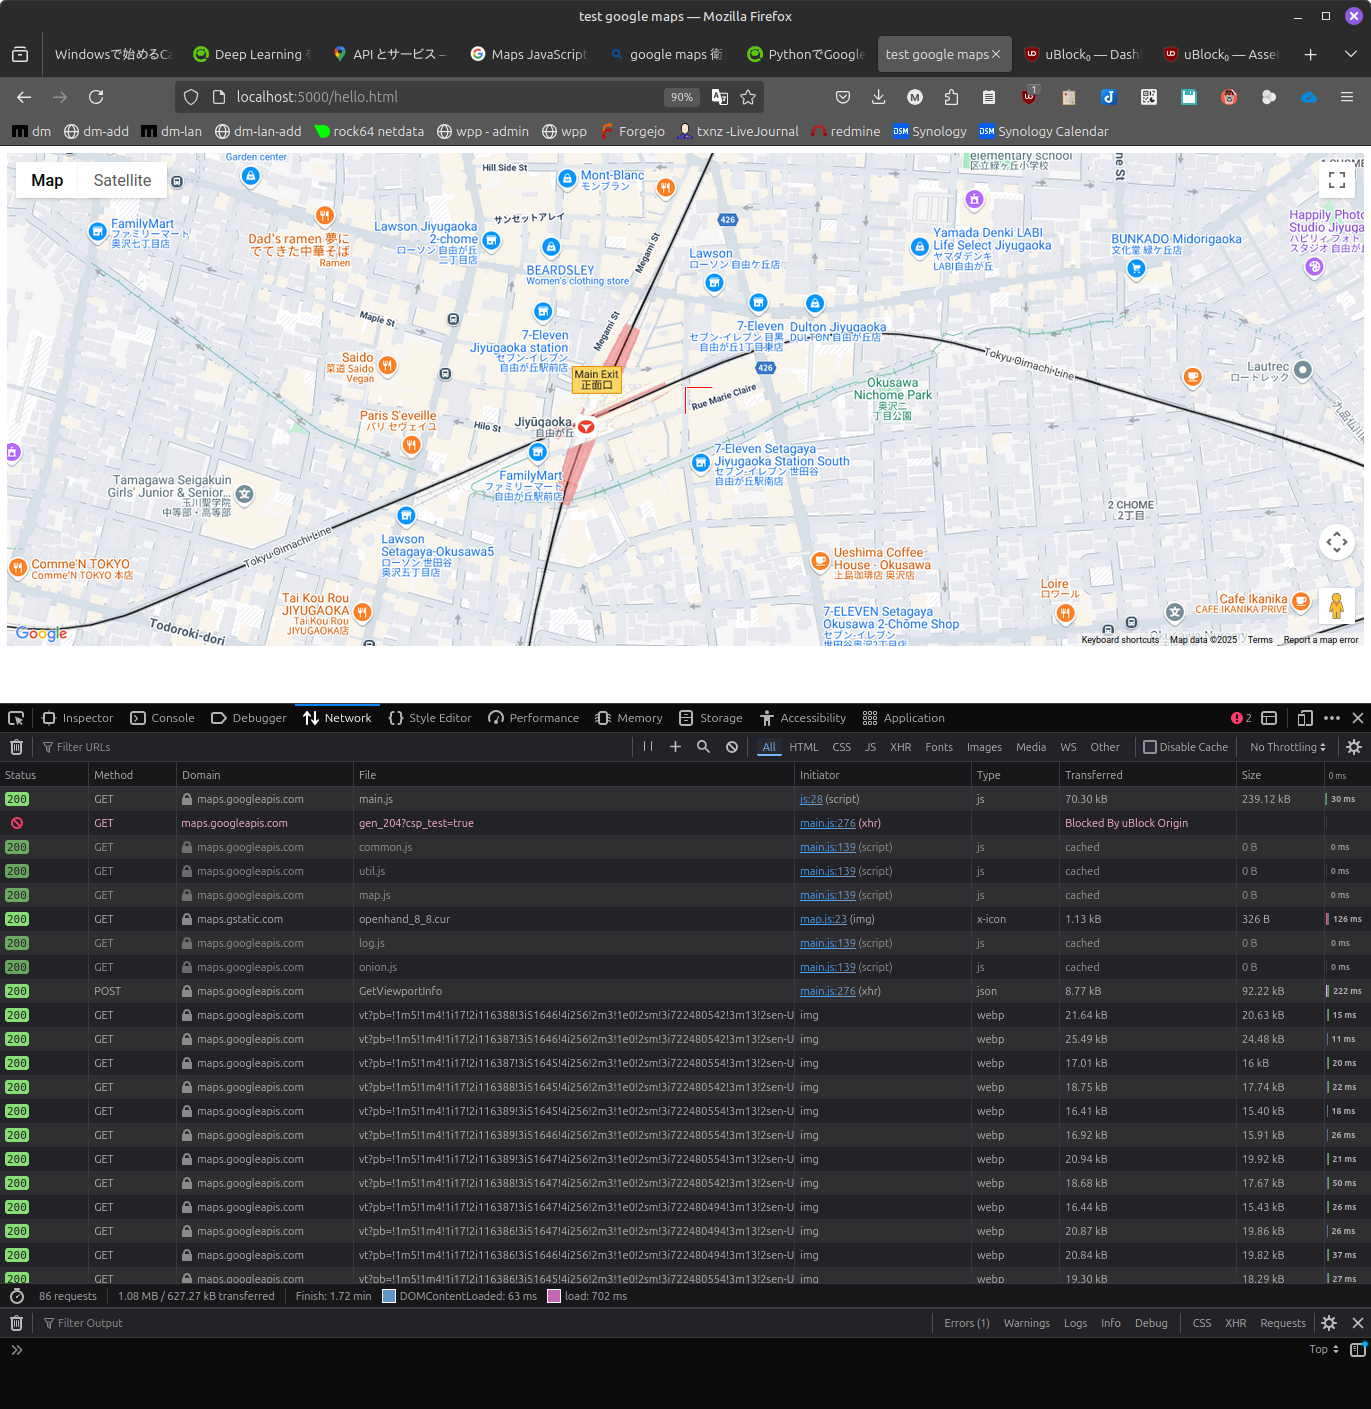The image size is (1371, 1409).
Task: Pause network traffic recording
Action: pos(647,746)
